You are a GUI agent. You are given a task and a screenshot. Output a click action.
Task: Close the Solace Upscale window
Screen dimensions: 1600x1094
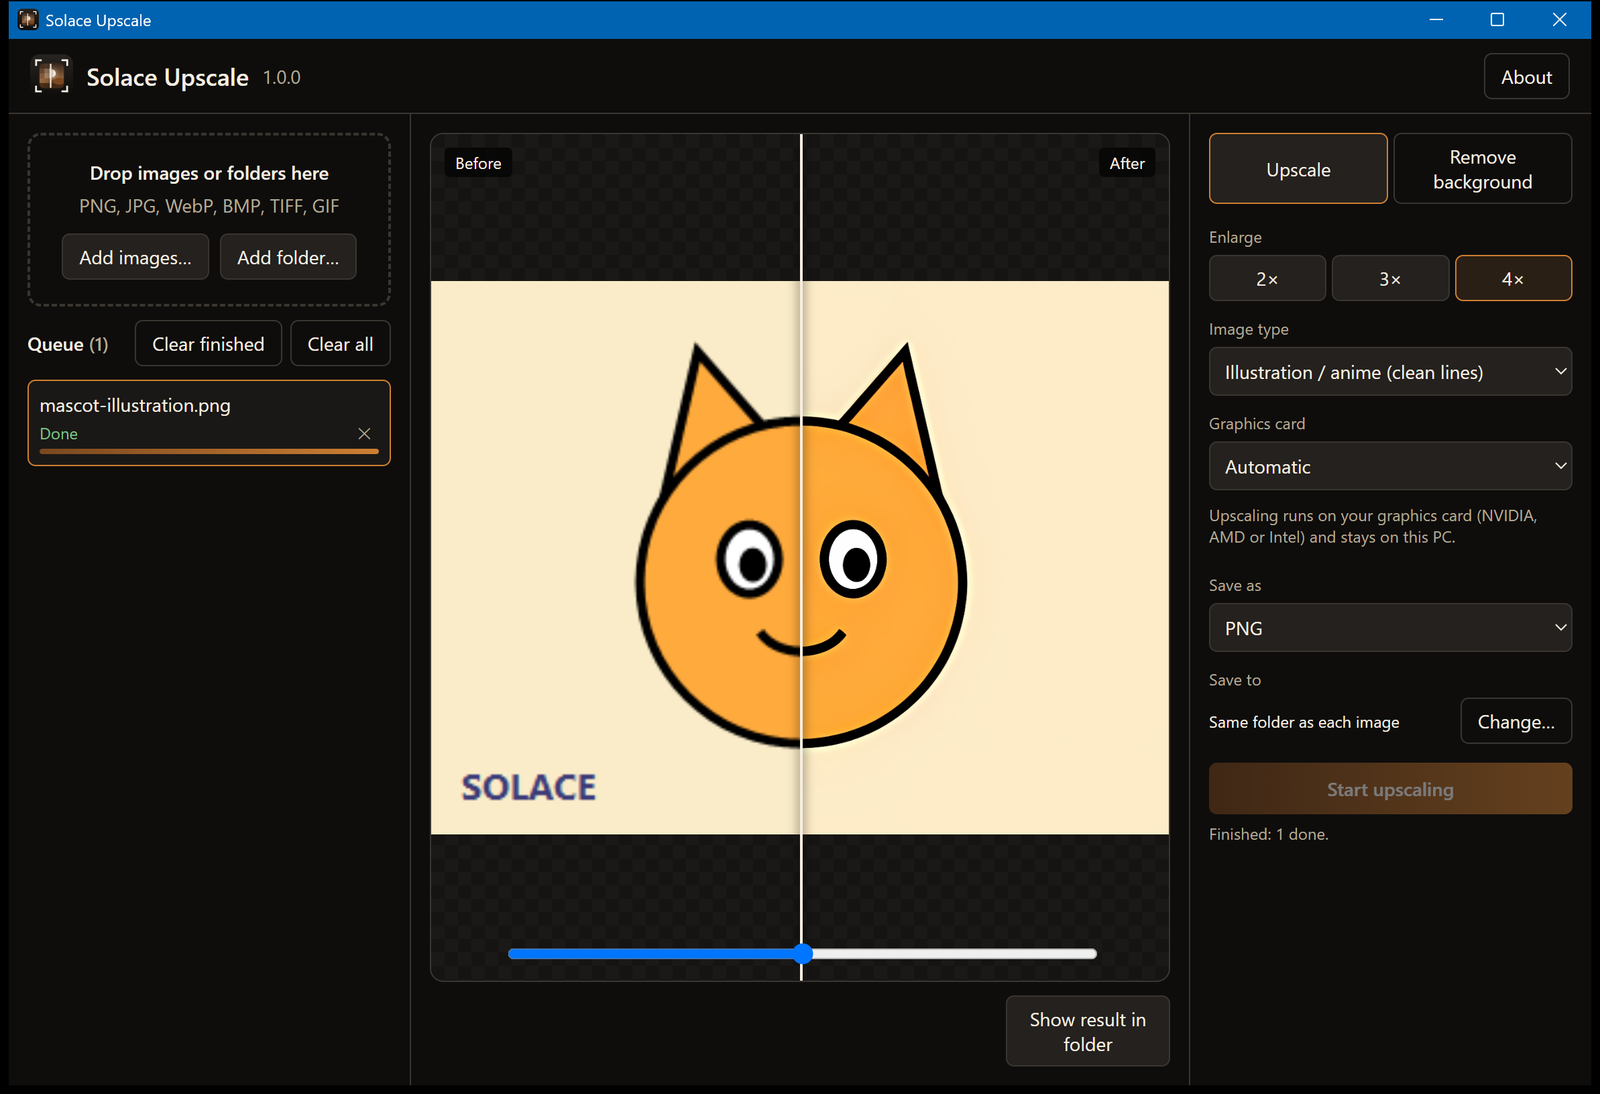tap(1559, 20)
